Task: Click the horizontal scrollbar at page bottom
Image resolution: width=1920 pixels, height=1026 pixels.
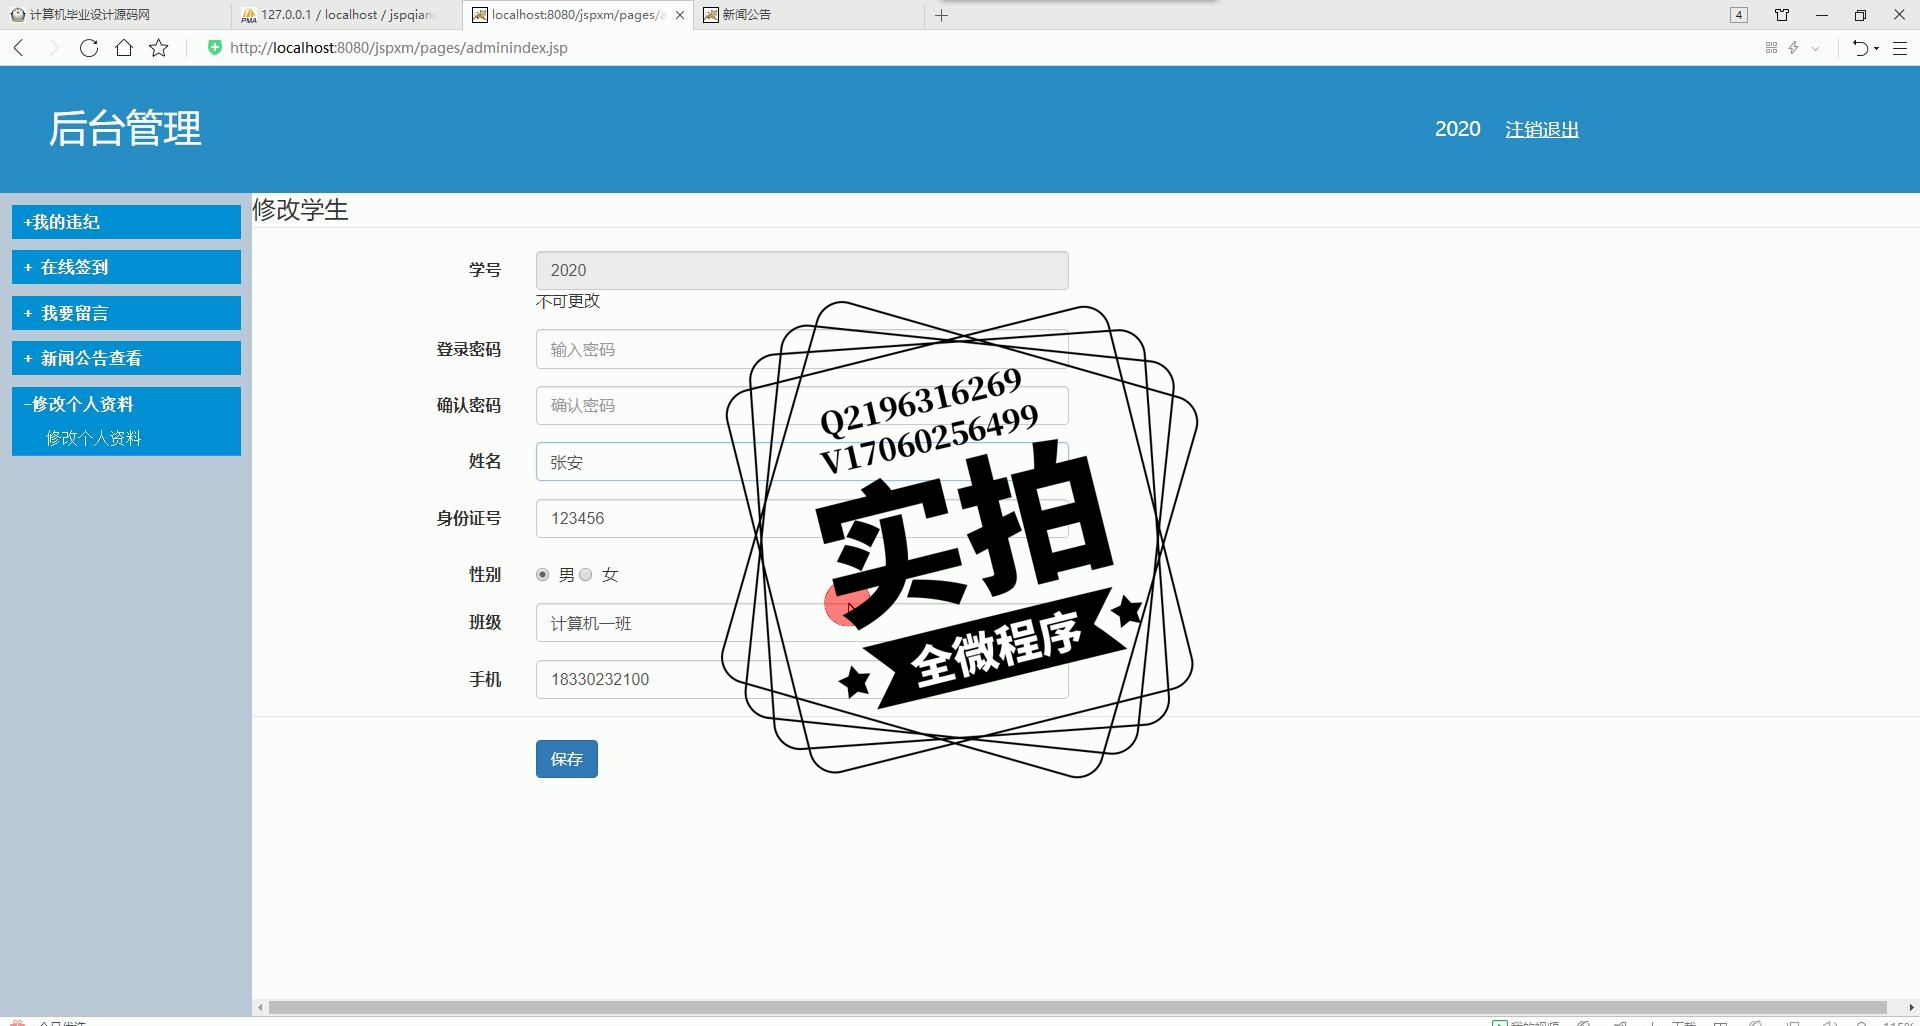Action: pos(1077,1007)
